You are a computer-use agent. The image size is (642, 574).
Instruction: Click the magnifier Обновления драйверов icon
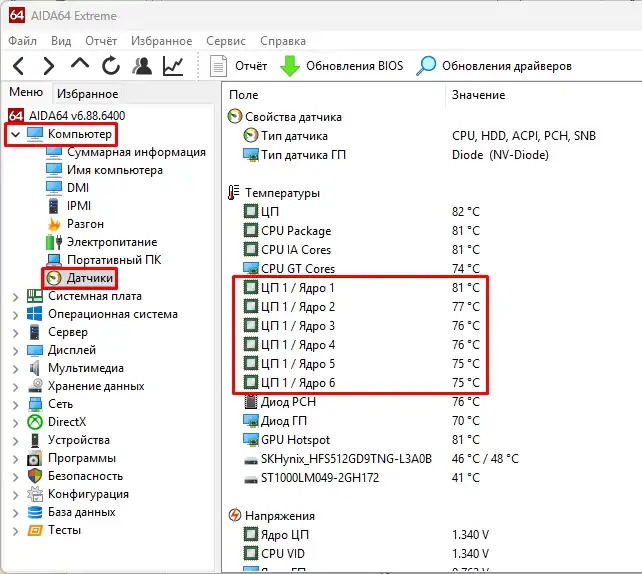[426, 66]
